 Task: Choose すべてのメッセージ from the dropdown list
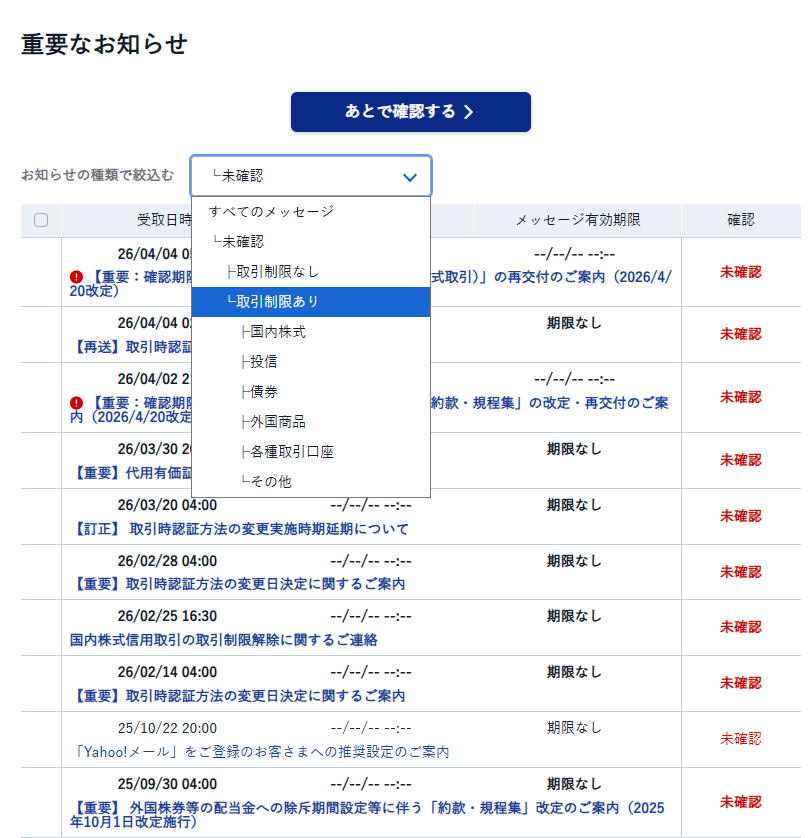pos(311,212)
